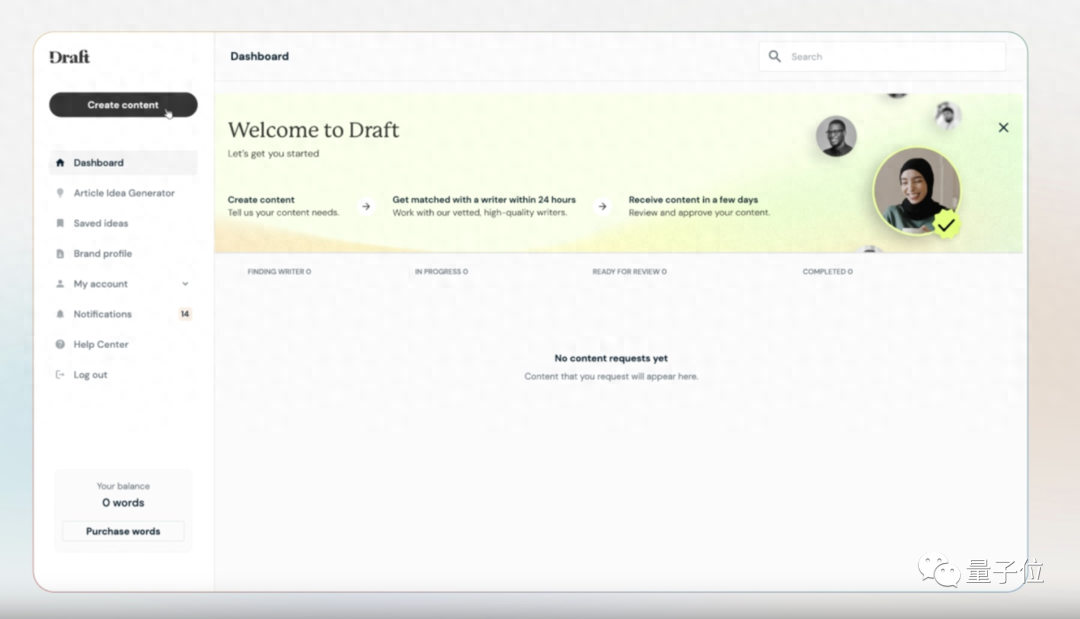
Task: Click the Brand profile document icon
Action: click(x=60, y=254)
